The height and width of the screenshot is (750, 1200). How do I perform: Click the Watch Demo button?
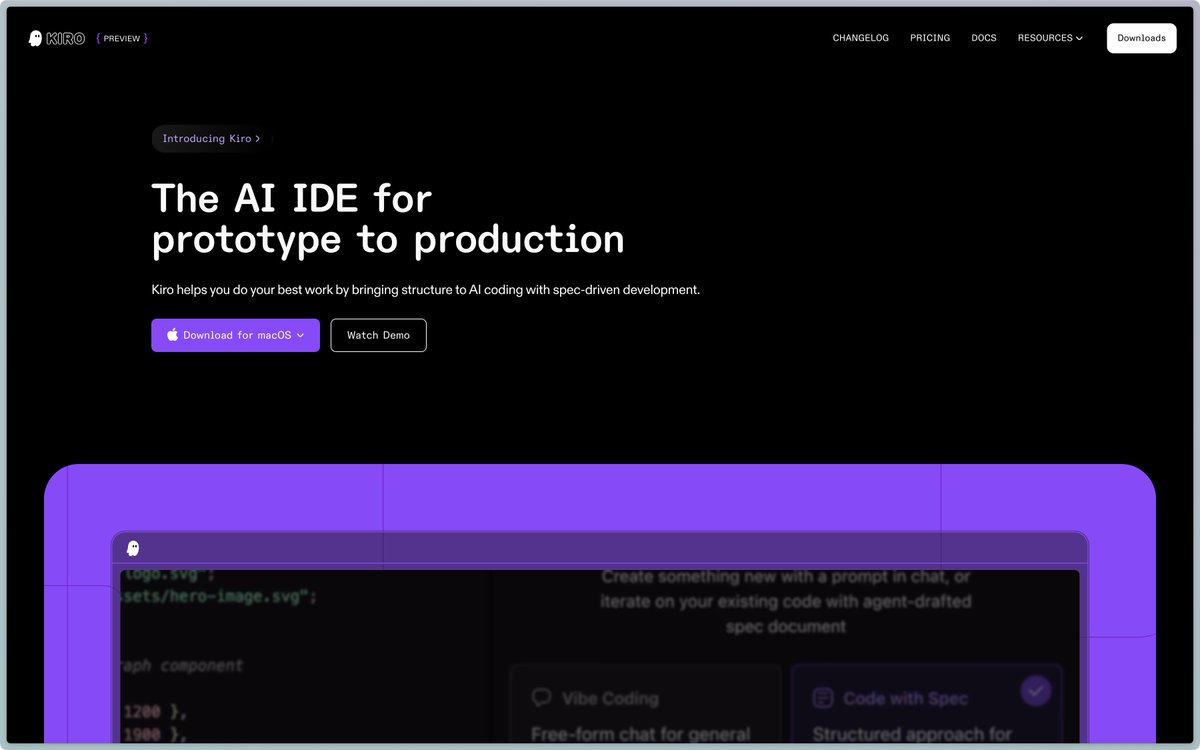(378, 335)
